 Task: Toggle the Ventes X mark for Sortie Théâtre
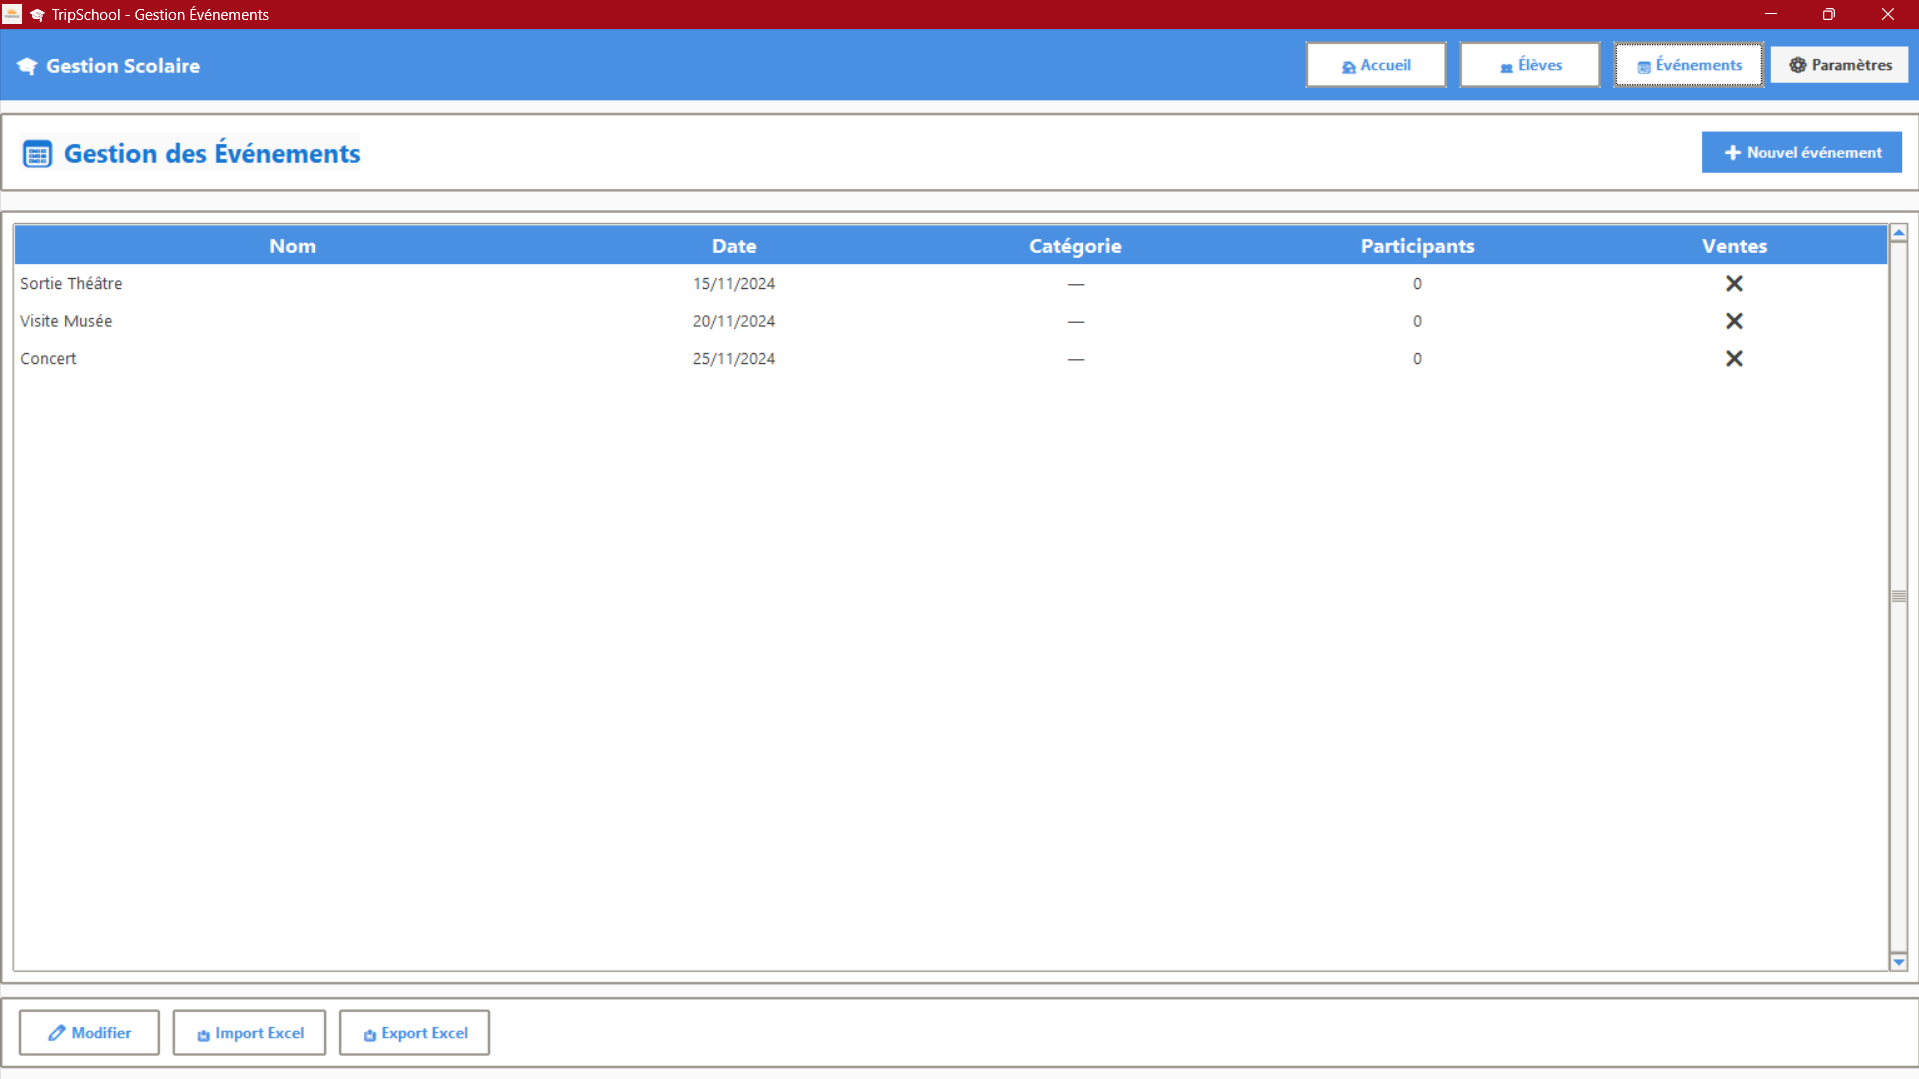(x=1733, y=284)
